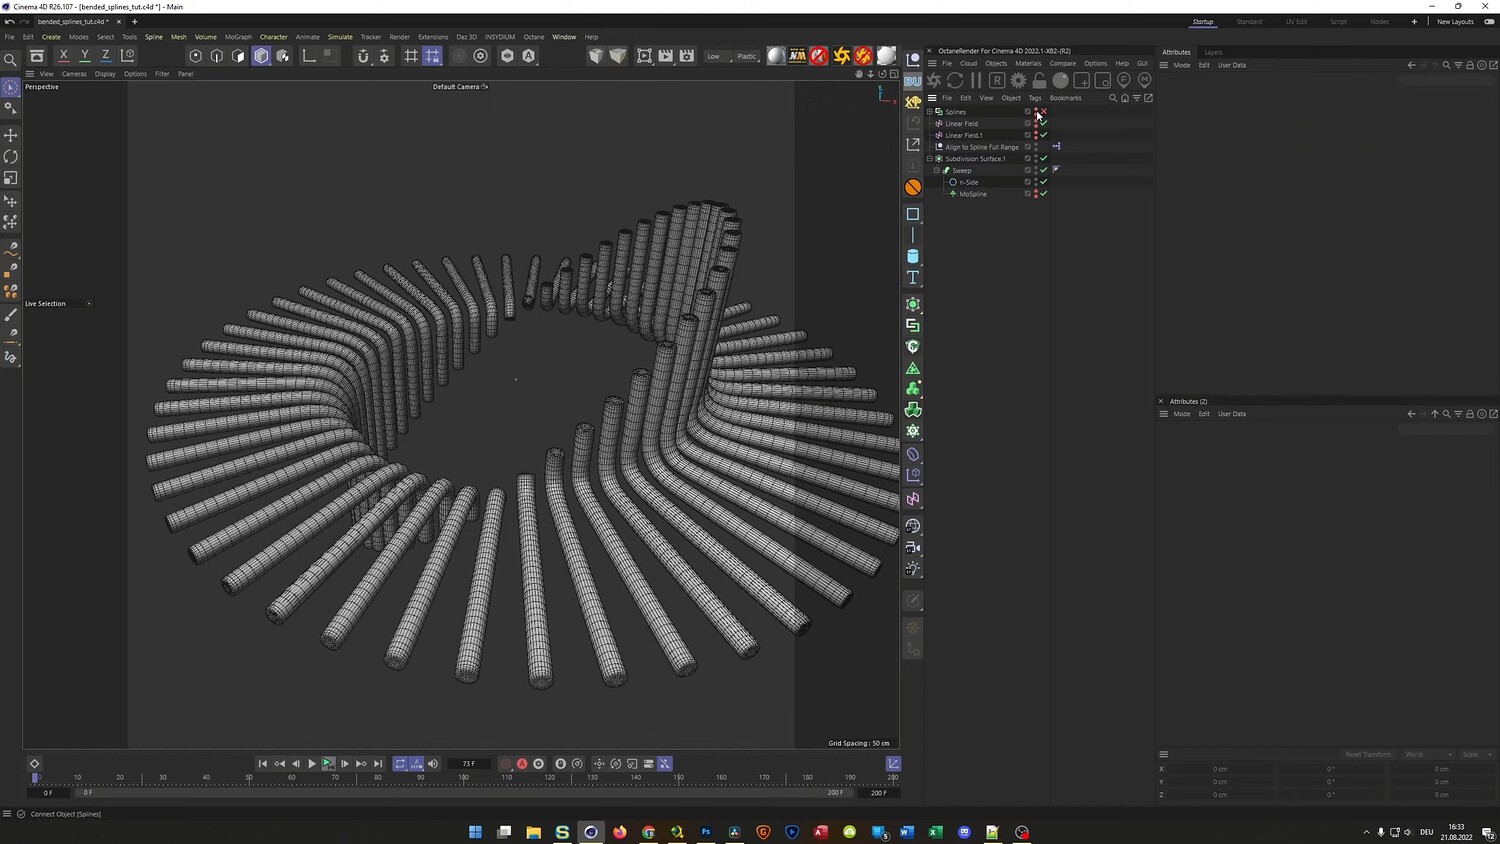The width and height of the screenshot is (1500, 844).
Task: Enable the Splines object red X
Action: (x=1044, y=112)
